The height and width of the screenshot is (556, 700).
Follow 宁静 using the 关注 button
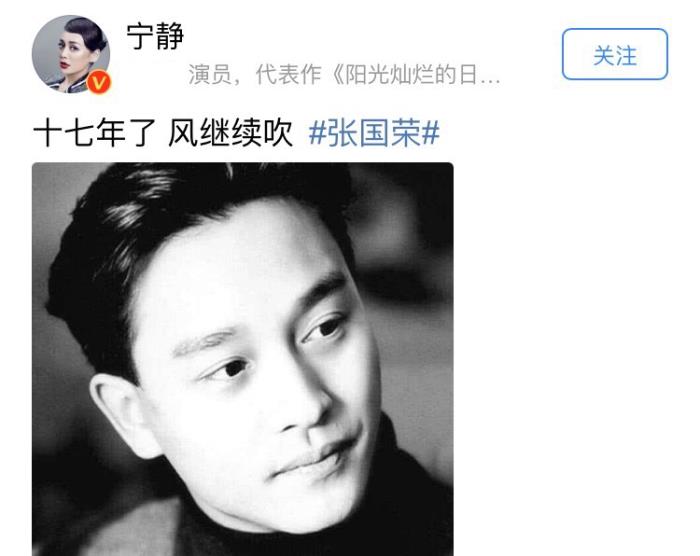(615, 54)
